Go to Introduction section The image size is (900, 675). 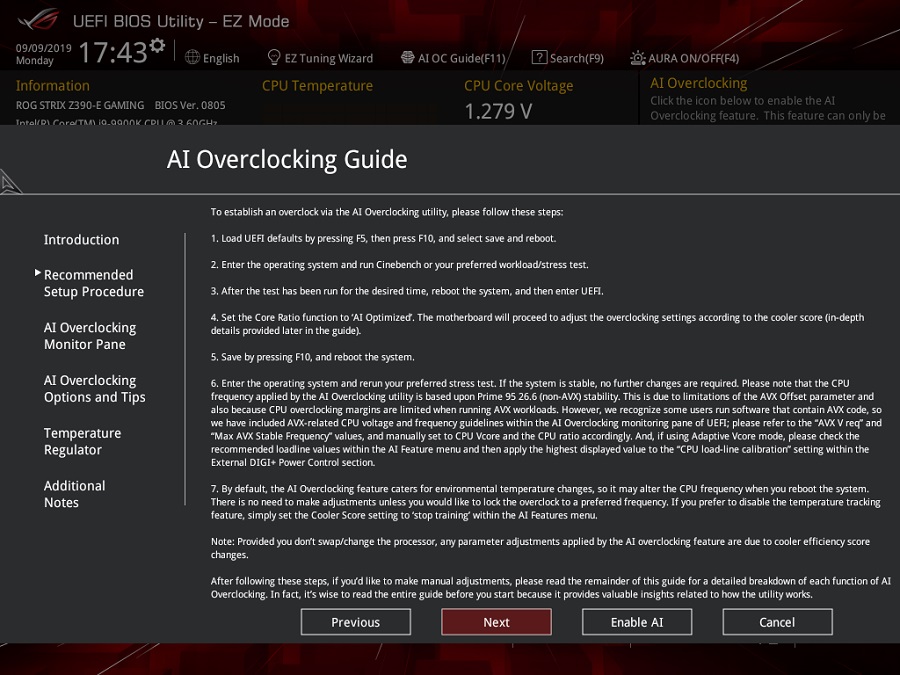pos(82,240)
